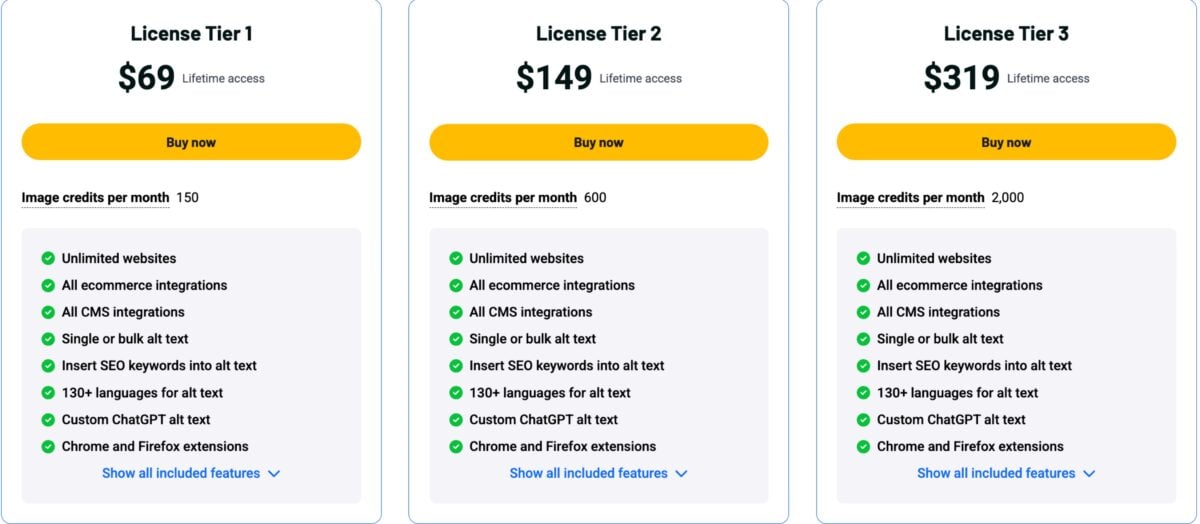
Task: Click Tier 1 Image credits per month label
Action: click(x=95, y=198)
